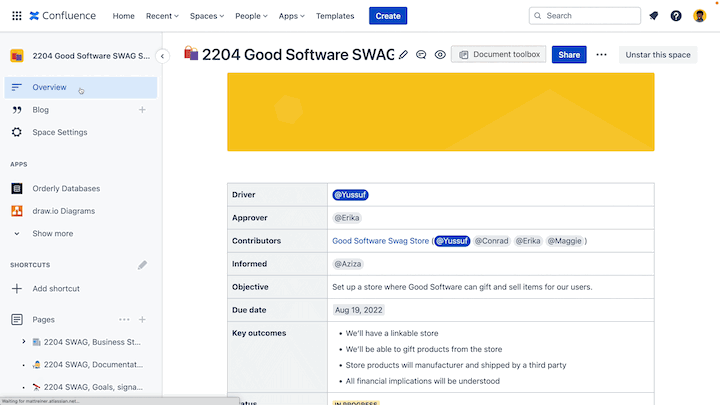The height and width of the screenshot is (405, 720).
Task: Click the @Aziza mention in Informed row
Action: point(348,264)
